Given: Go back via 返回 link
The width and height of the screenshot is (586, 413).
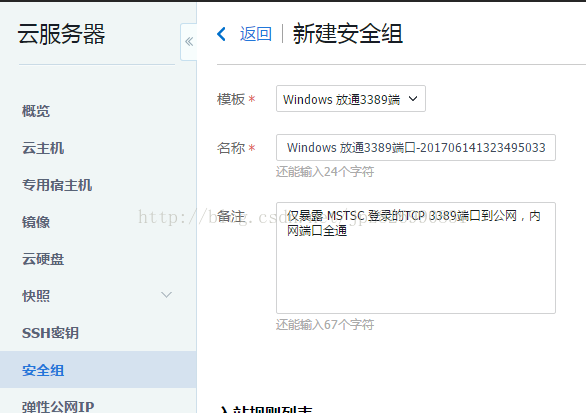Looking at the screenshot, I should click(256, 34).
